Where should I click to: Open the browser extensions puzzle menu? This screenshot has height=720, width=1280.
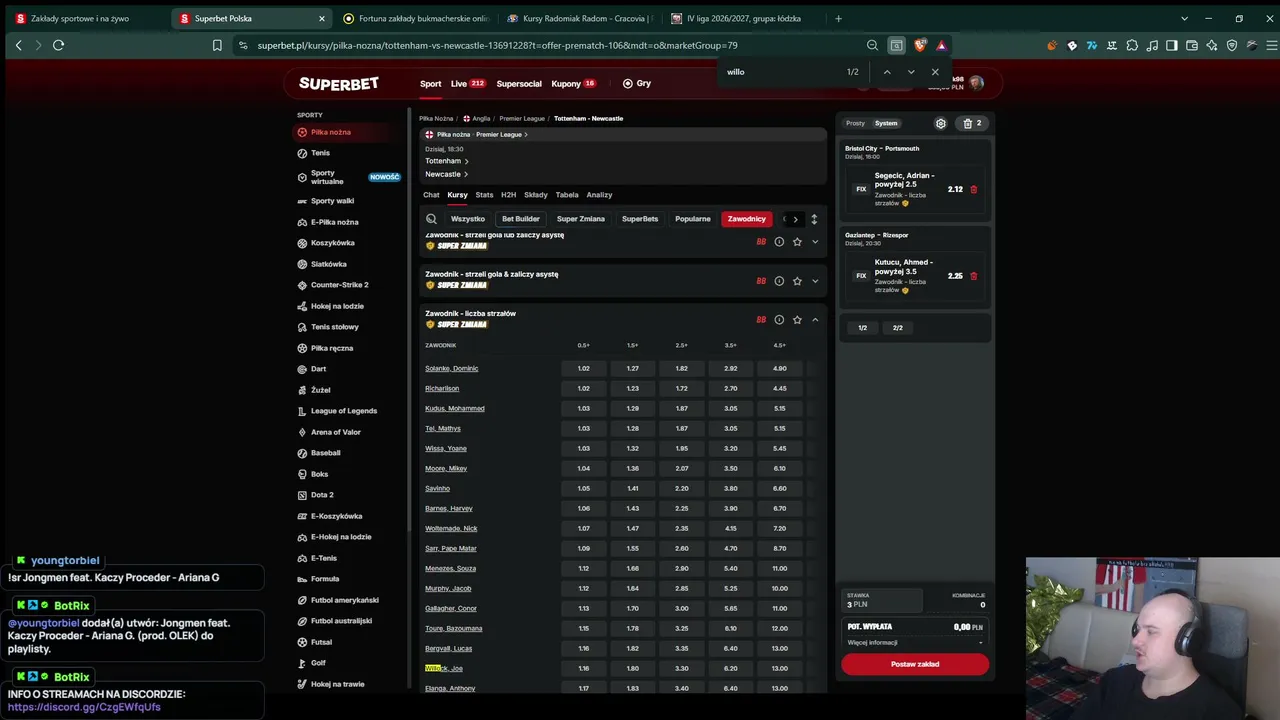click(1132, 45)
